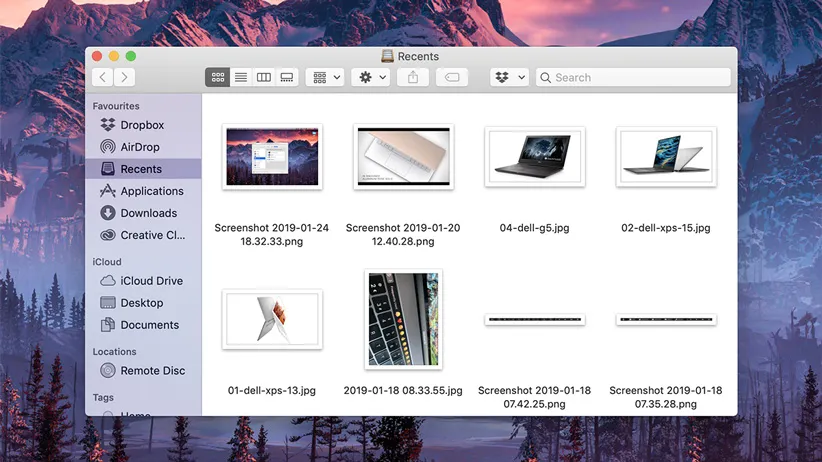822x462 pixels.
Task: Open the Dropbox toolbar dropdown
Action: [509, 77]
